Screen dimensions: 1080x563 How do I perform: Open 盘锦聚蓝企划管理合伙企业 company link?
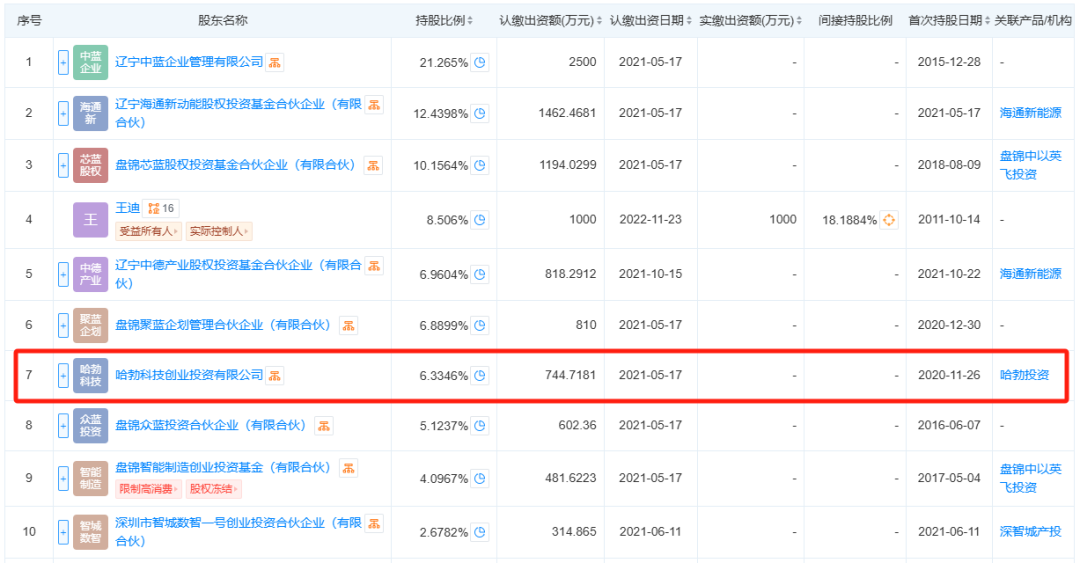click(x=222, y=325)
